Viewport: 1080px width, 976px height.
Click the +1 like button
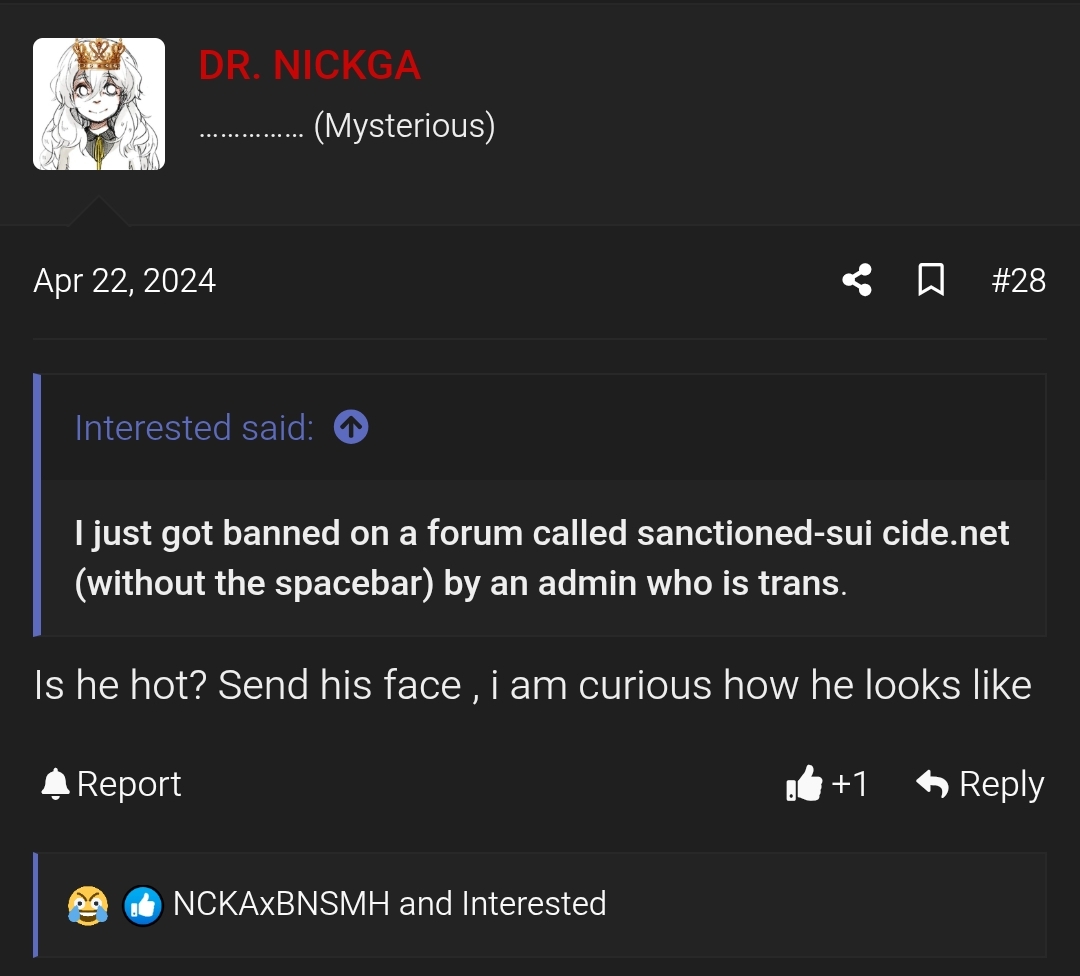click(827, 783)
